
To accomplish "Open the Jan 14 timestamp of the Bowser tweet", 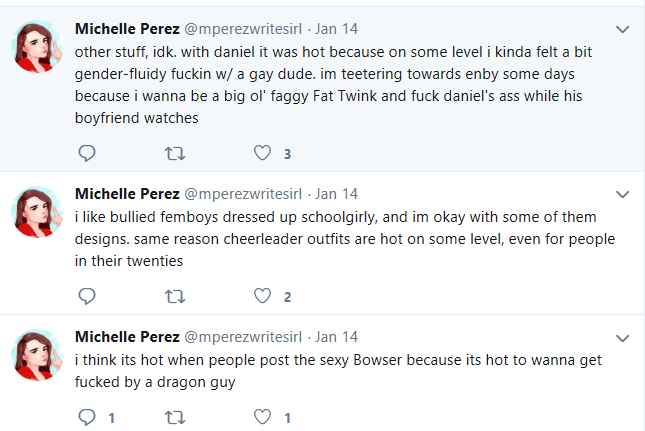I will click(336, 337).
